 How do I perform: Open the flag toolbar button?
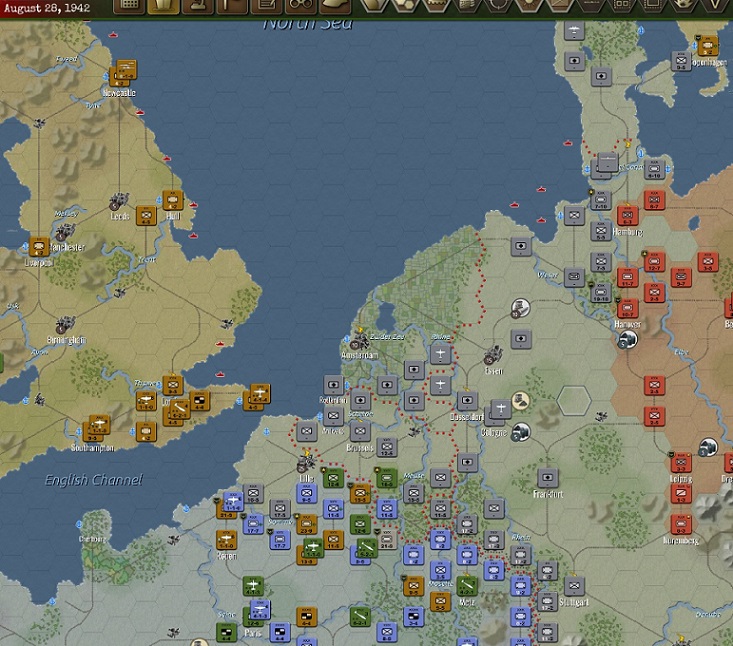(x=232, y=6)
